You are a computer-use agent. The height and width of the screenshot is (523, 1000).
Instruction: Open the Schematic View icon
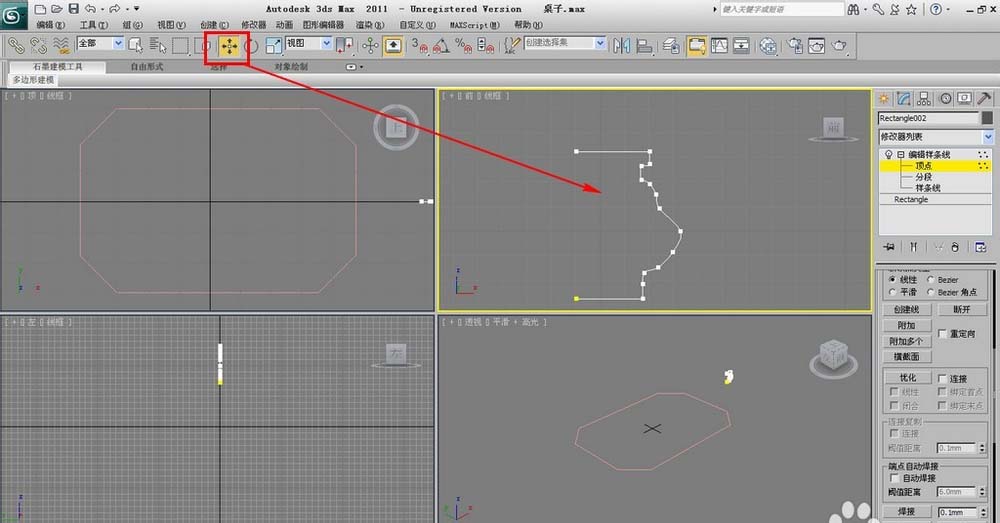(741, 45)
